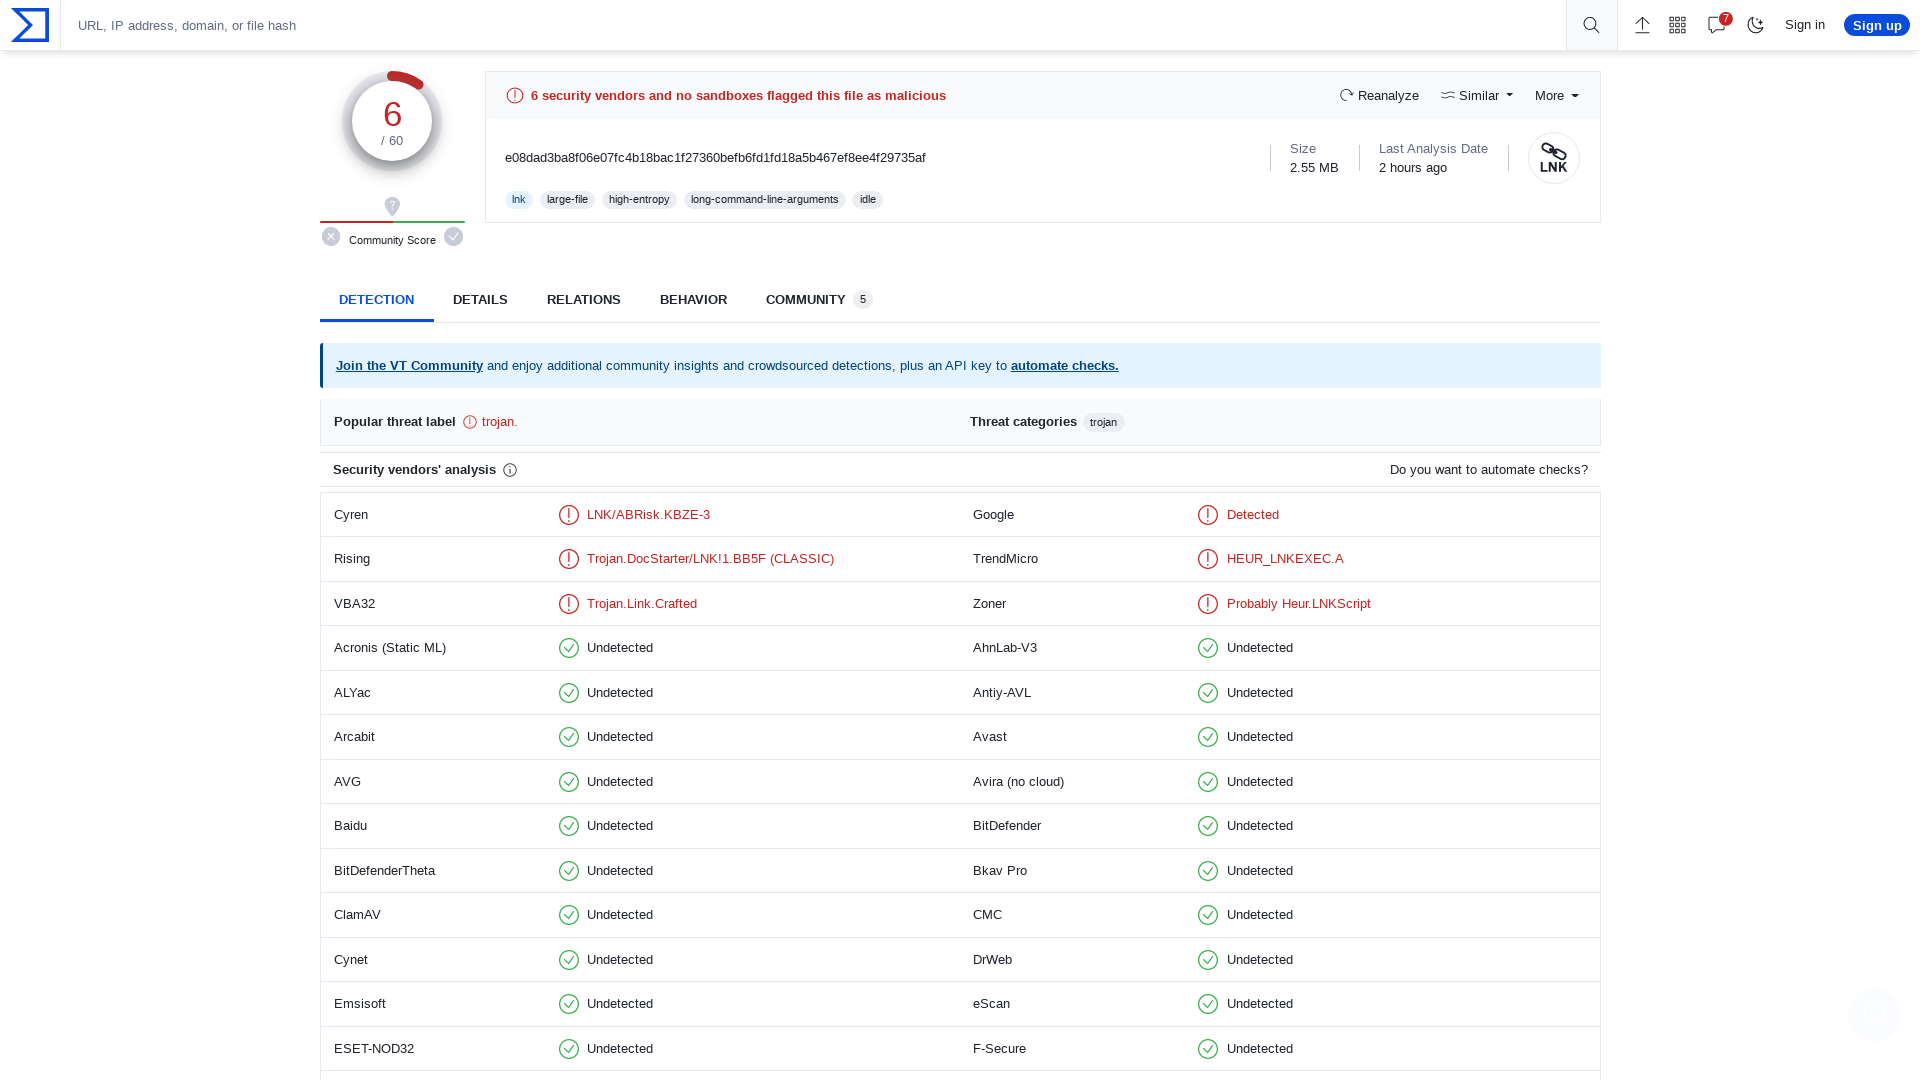1920x1080 pixels.
Task: Click the file hash e08dad3ba8f06e07...
Action: click(715, 158)
